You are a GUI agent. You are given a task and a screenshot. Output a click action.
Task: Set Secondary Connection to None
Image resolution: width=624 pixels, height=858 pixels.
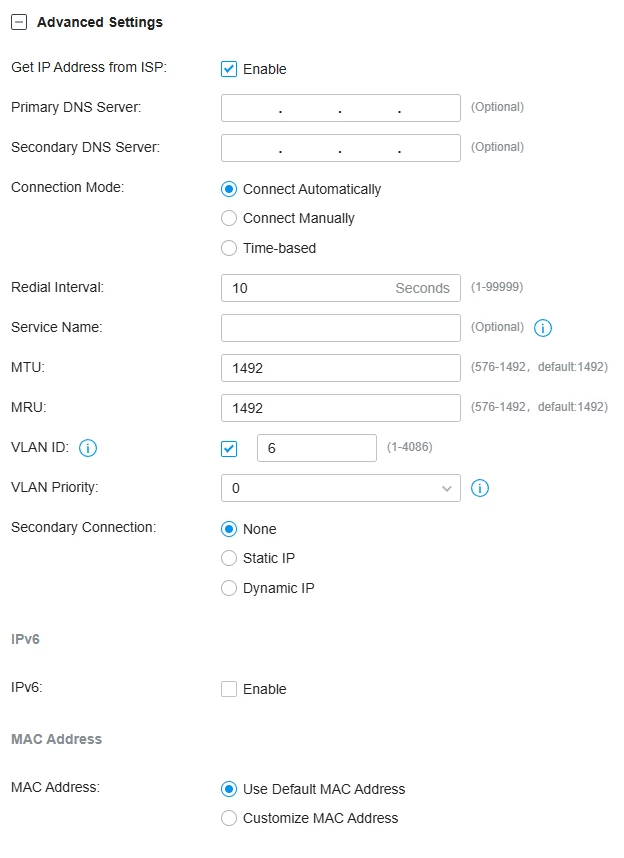(x=229, y=529)
